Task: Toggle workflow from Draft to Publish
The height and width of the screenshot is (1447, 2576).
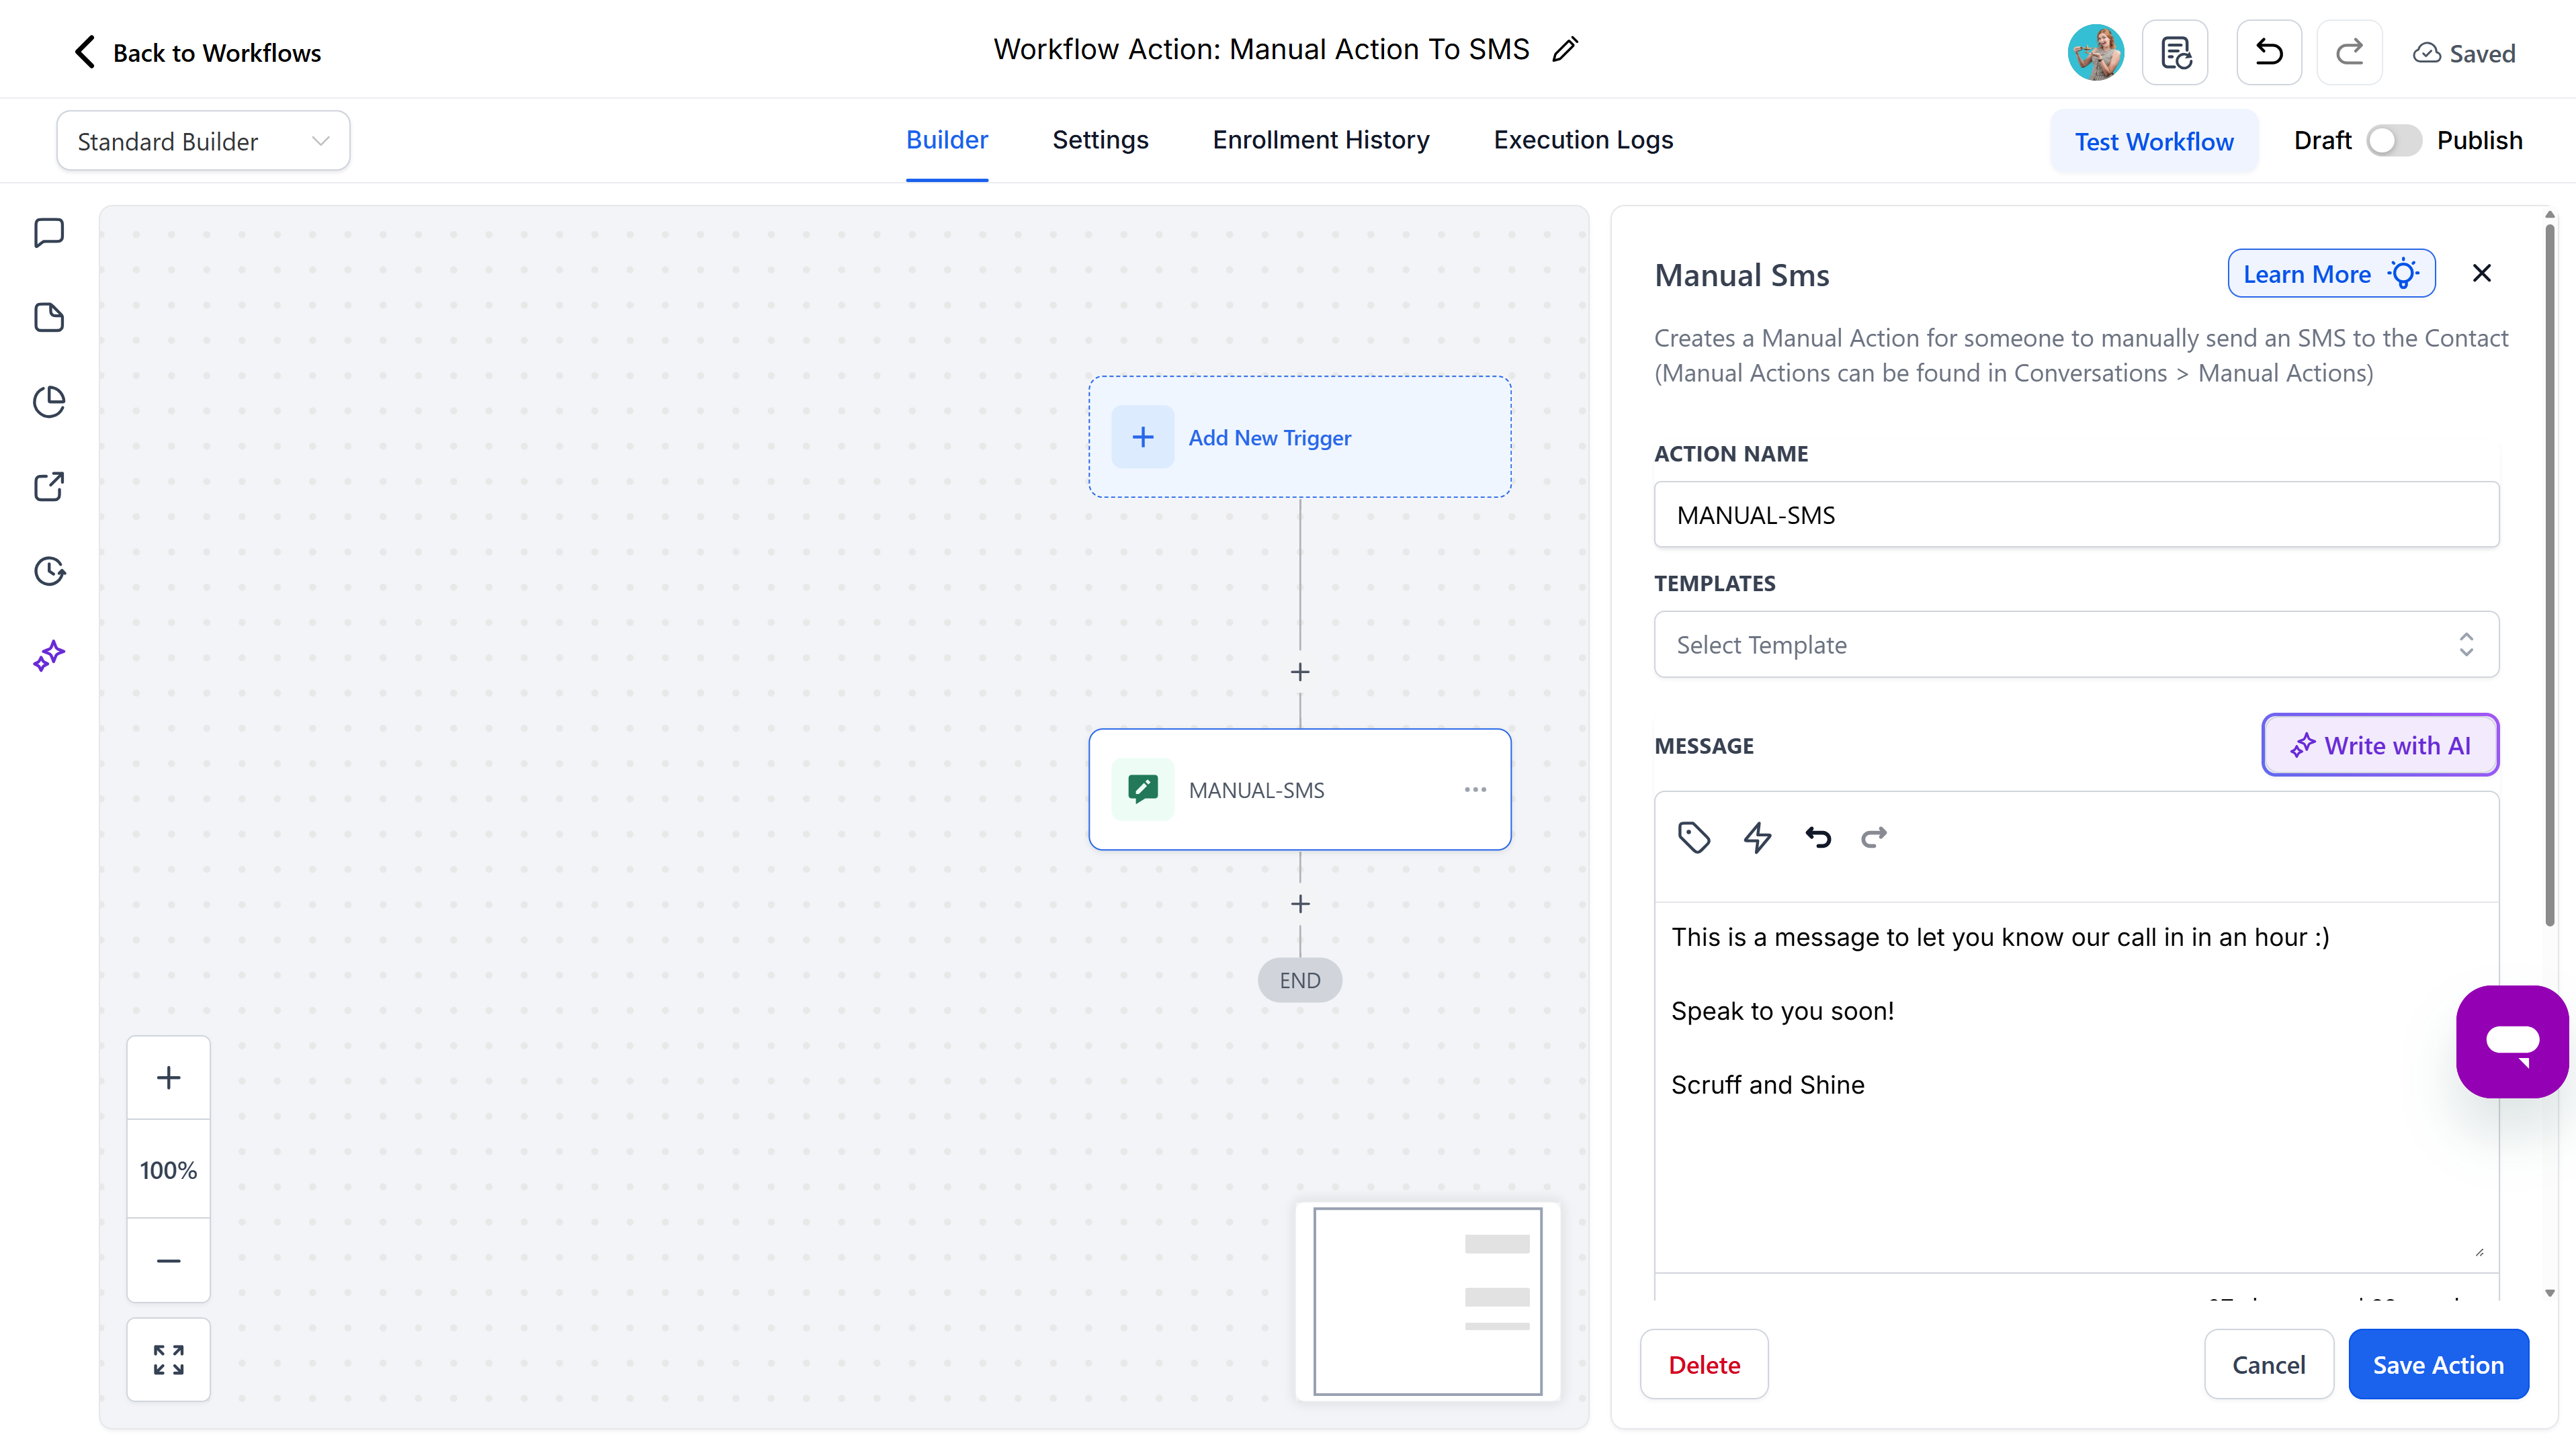Action: coord(2393,140)
